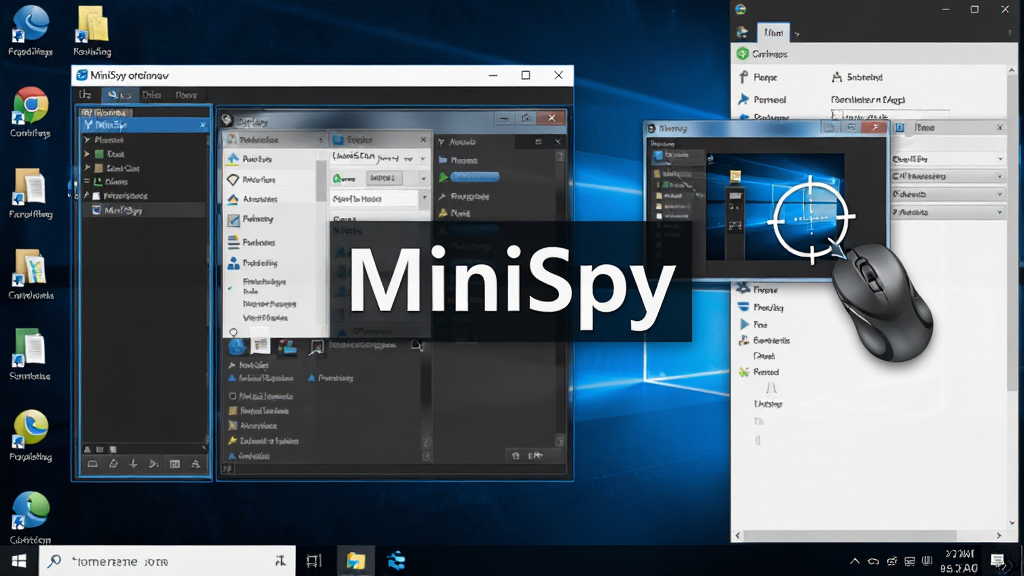Click the blue people icon in the sidebar list
Viewport: 1024px width, 576px height.
click(233, 263)
